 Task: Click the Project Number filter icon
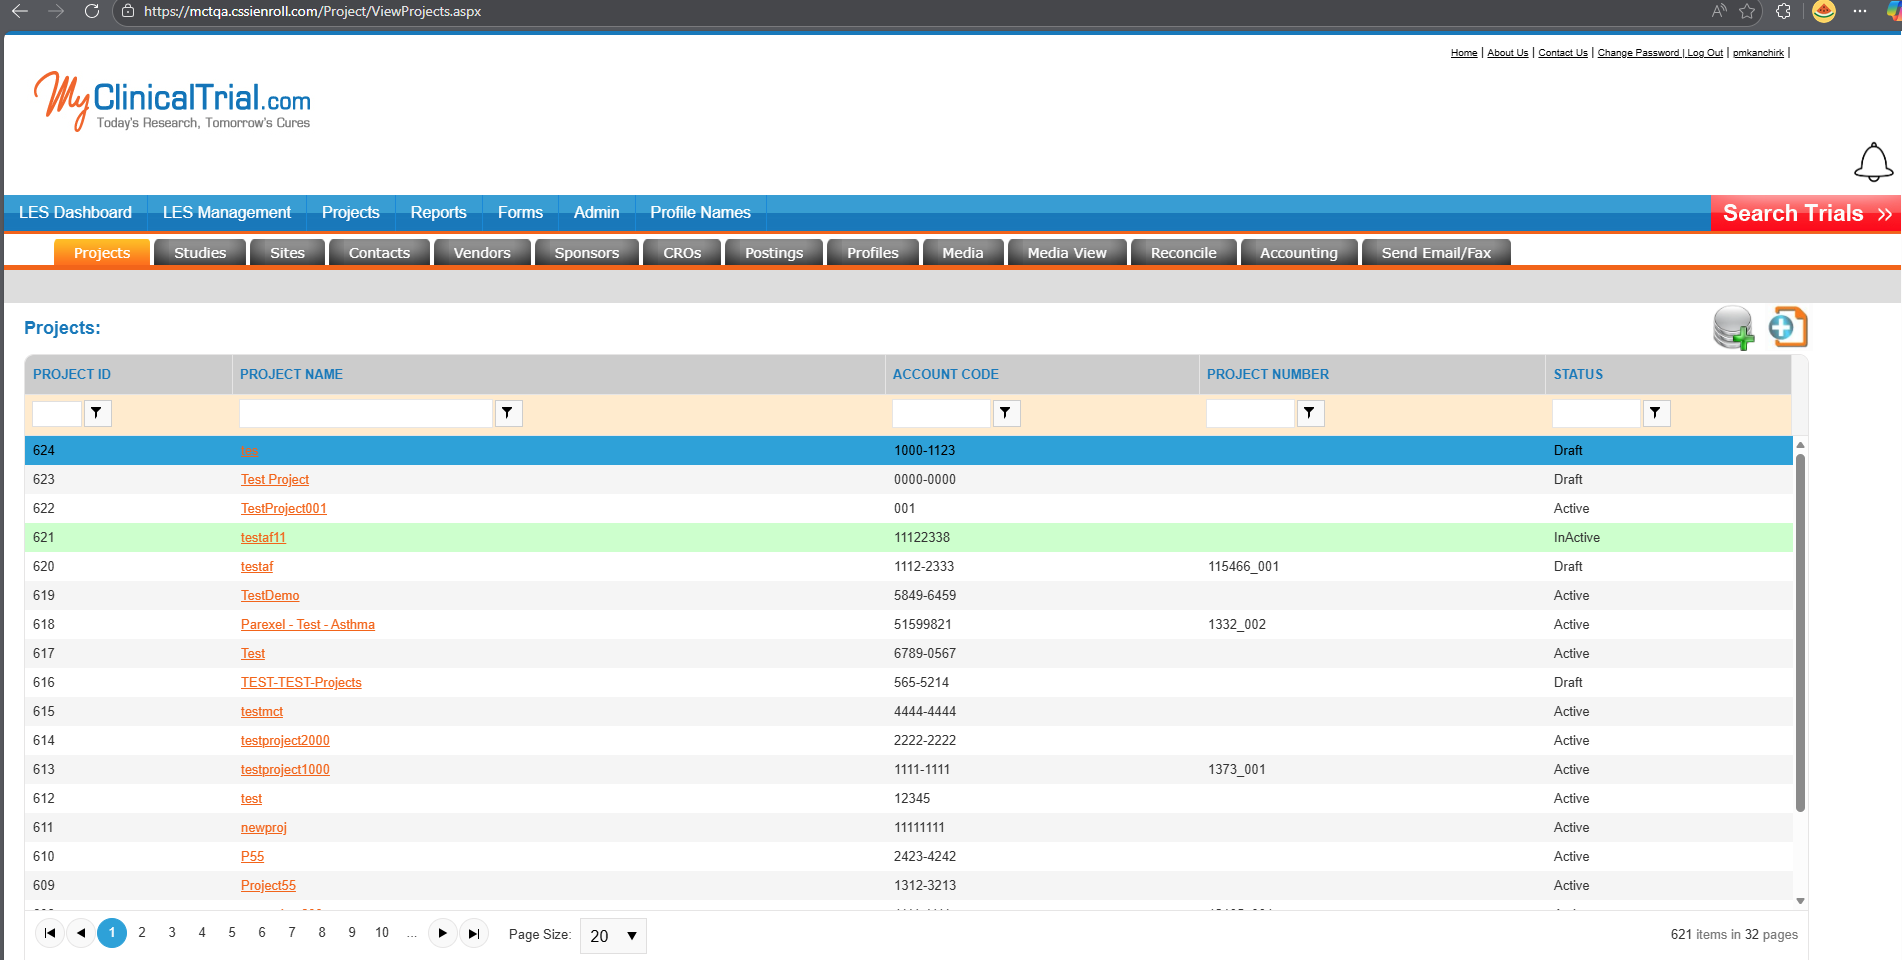point(1310,413)
